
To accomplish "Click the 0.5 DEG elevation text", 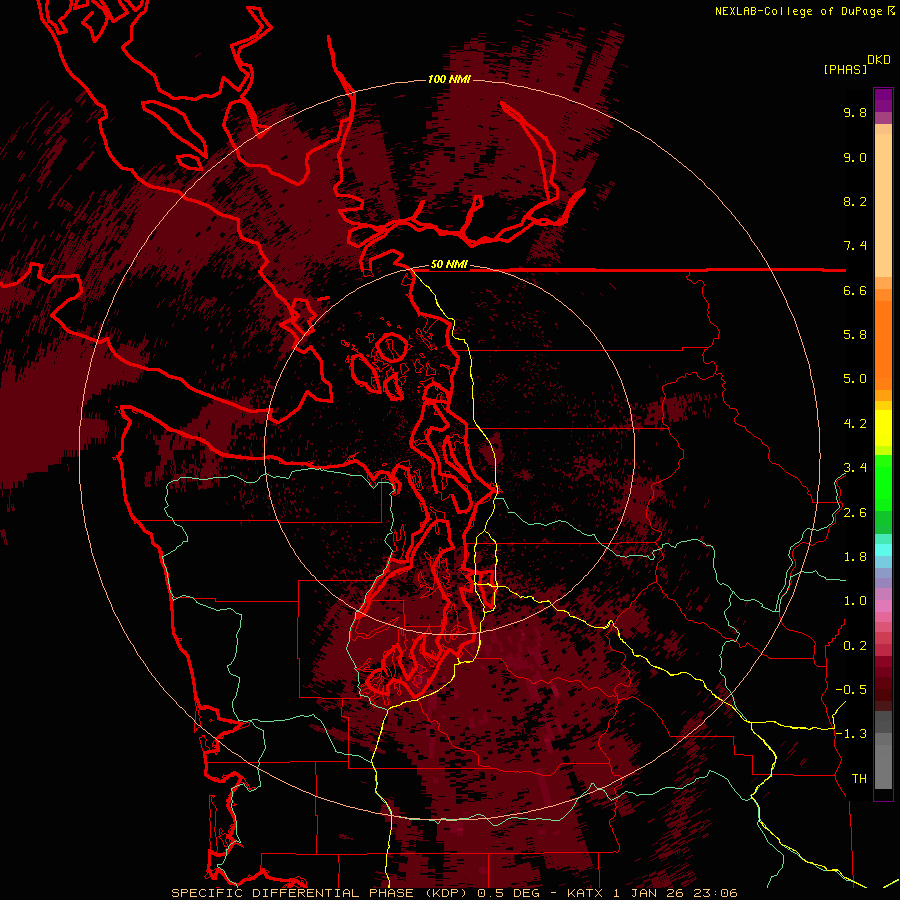I will 507,893.
